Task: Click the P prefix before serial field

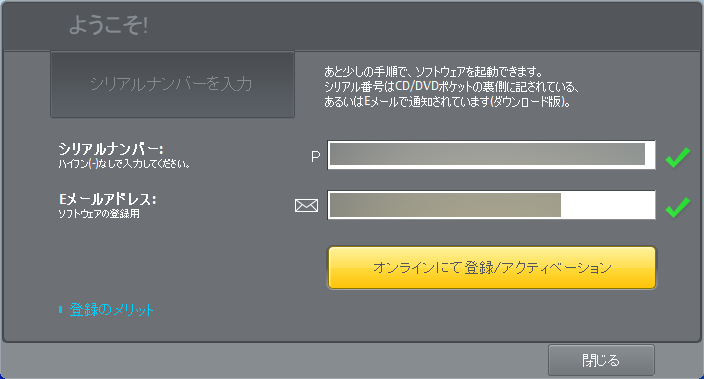Action: [316, 157]
